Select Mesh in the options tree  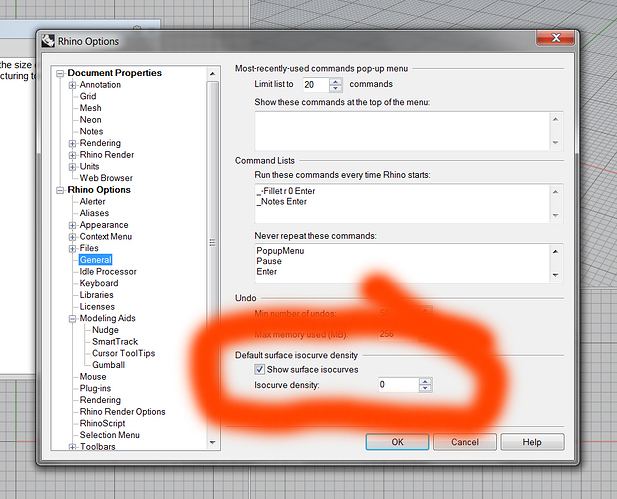(x=91, y=108)
